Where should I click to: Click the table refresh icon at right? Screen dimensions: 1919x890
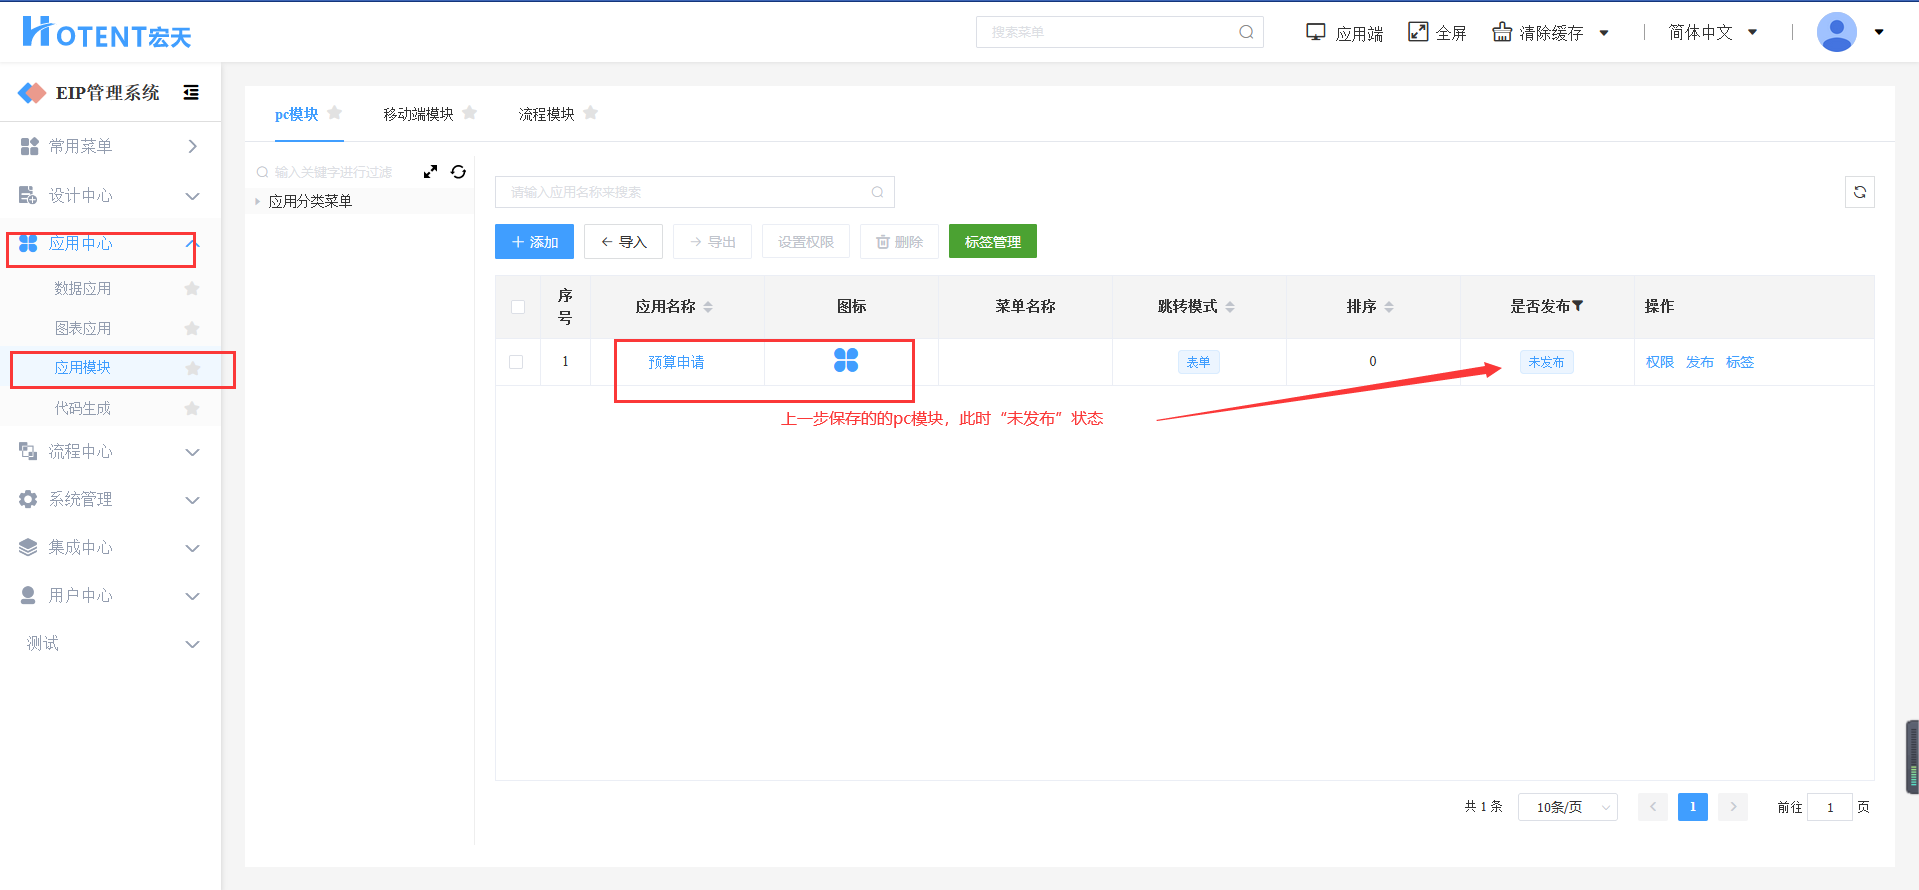click(1859, 192)
